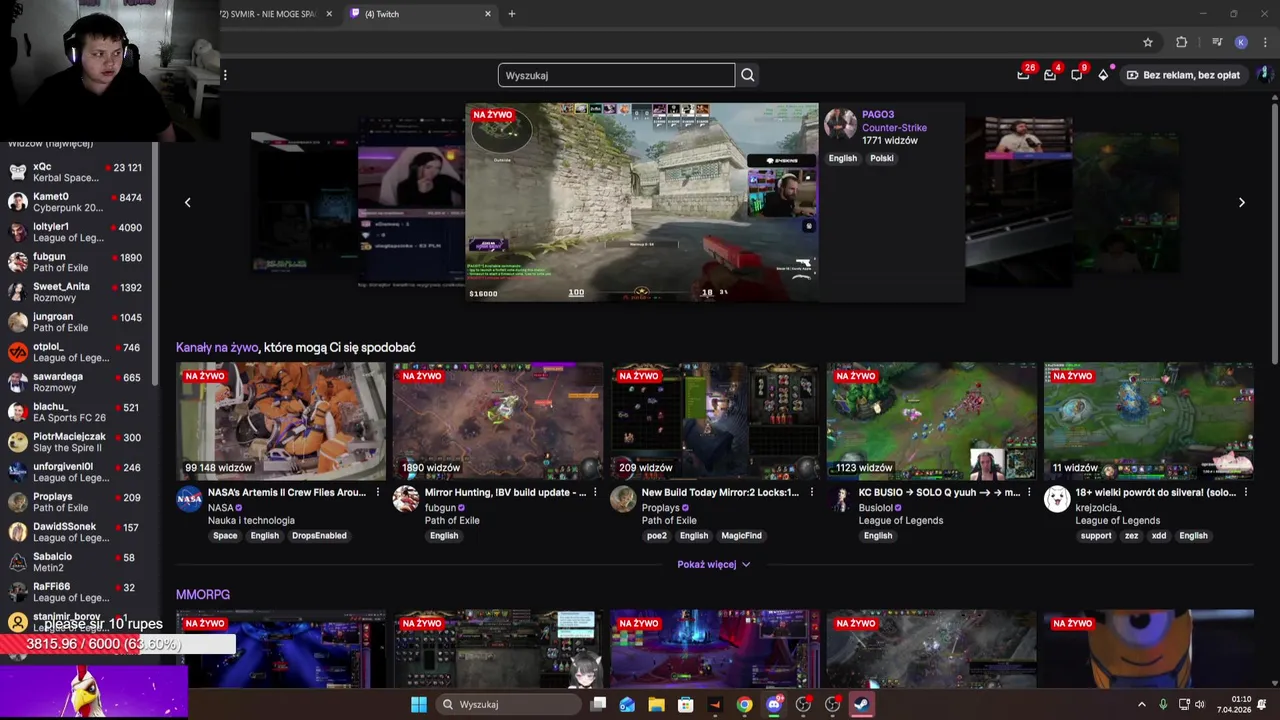Screen dimensions: 1280x720
Task: Switch to the SVMIR browser tab
Action: point(268,14)
